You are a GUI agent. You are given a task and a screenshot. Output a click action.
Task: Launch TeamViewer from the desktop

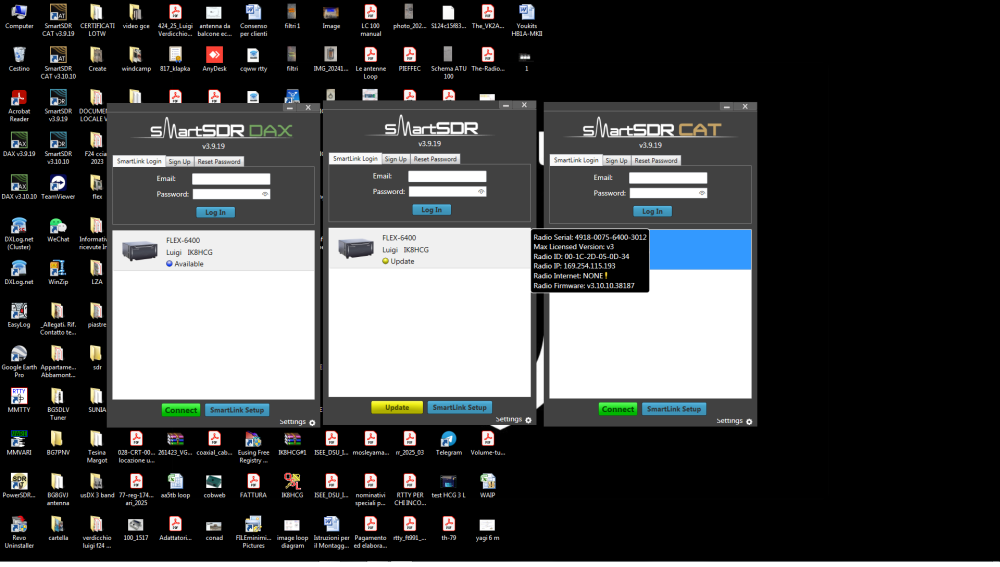[x=58, y=187]
